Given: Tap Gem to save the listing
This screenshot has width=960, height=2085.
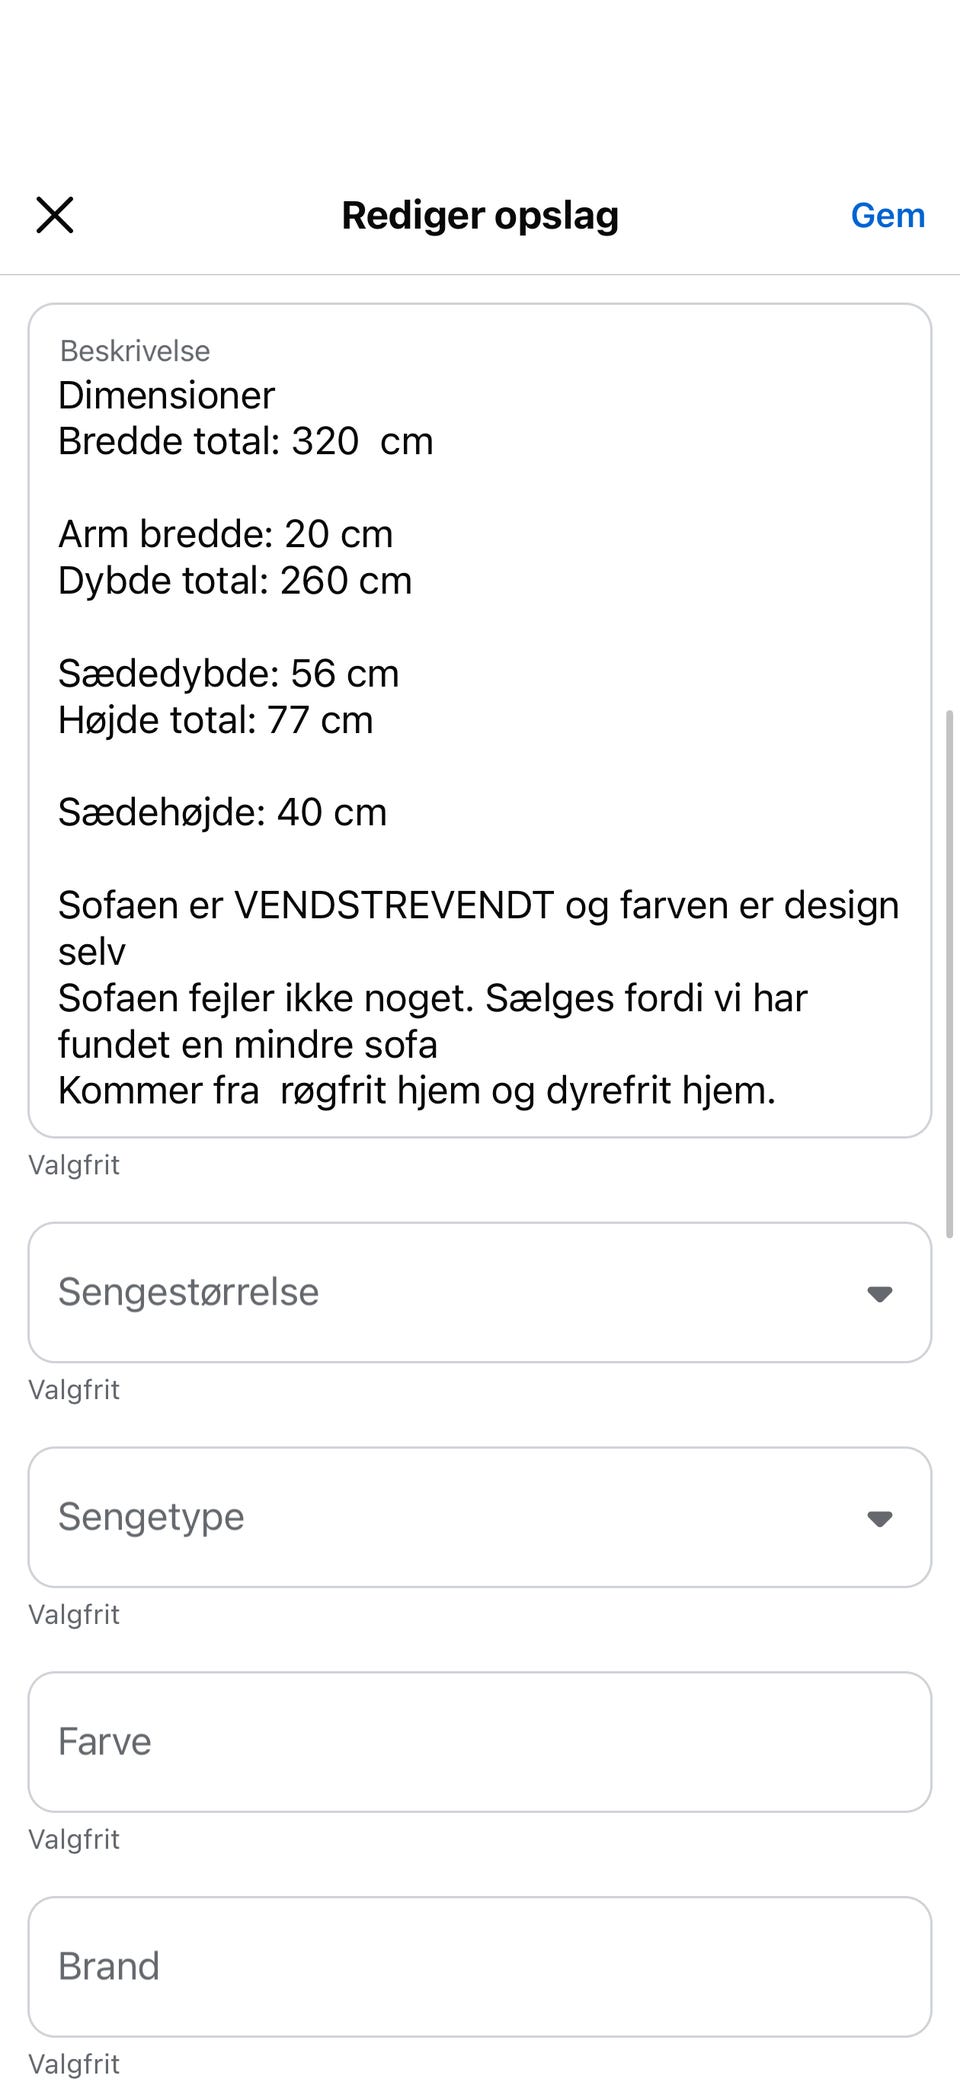Looking at the screenshot, I should [887, 216].
